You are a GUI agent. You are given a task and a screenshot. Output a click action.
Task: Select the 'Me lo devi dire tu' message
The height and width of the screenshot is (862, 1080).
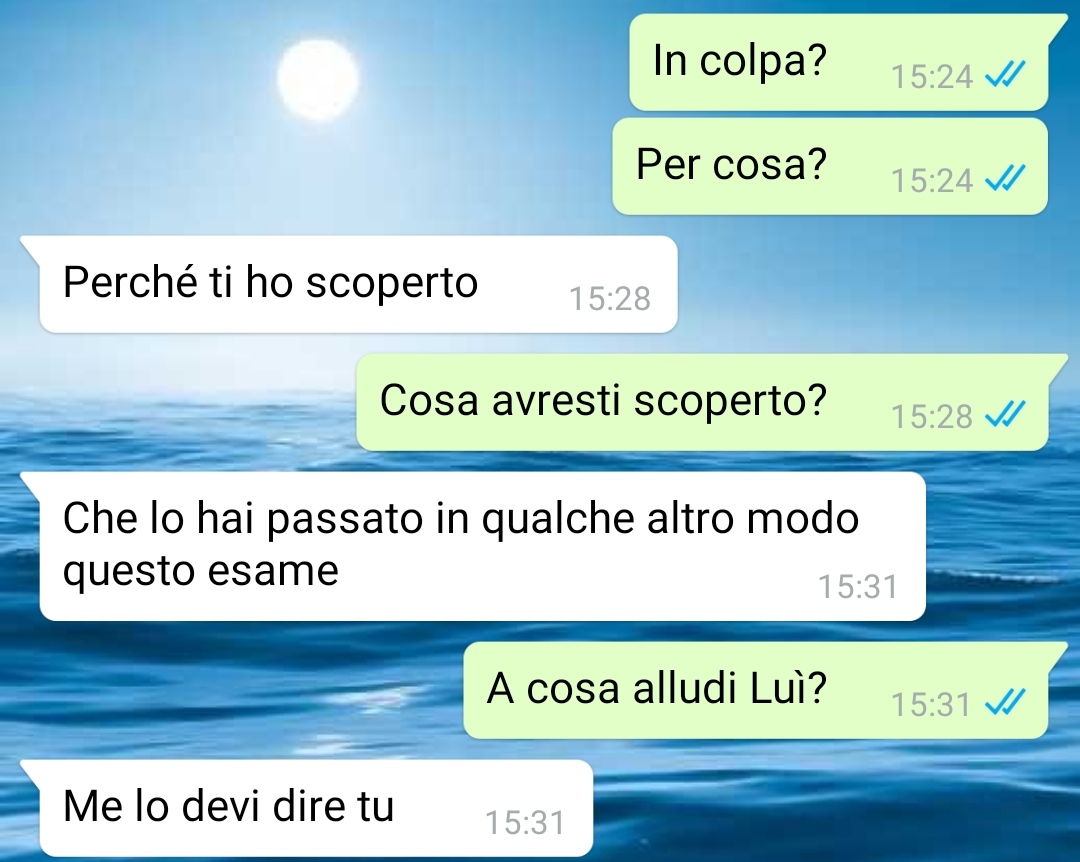[x=315, y=808]
